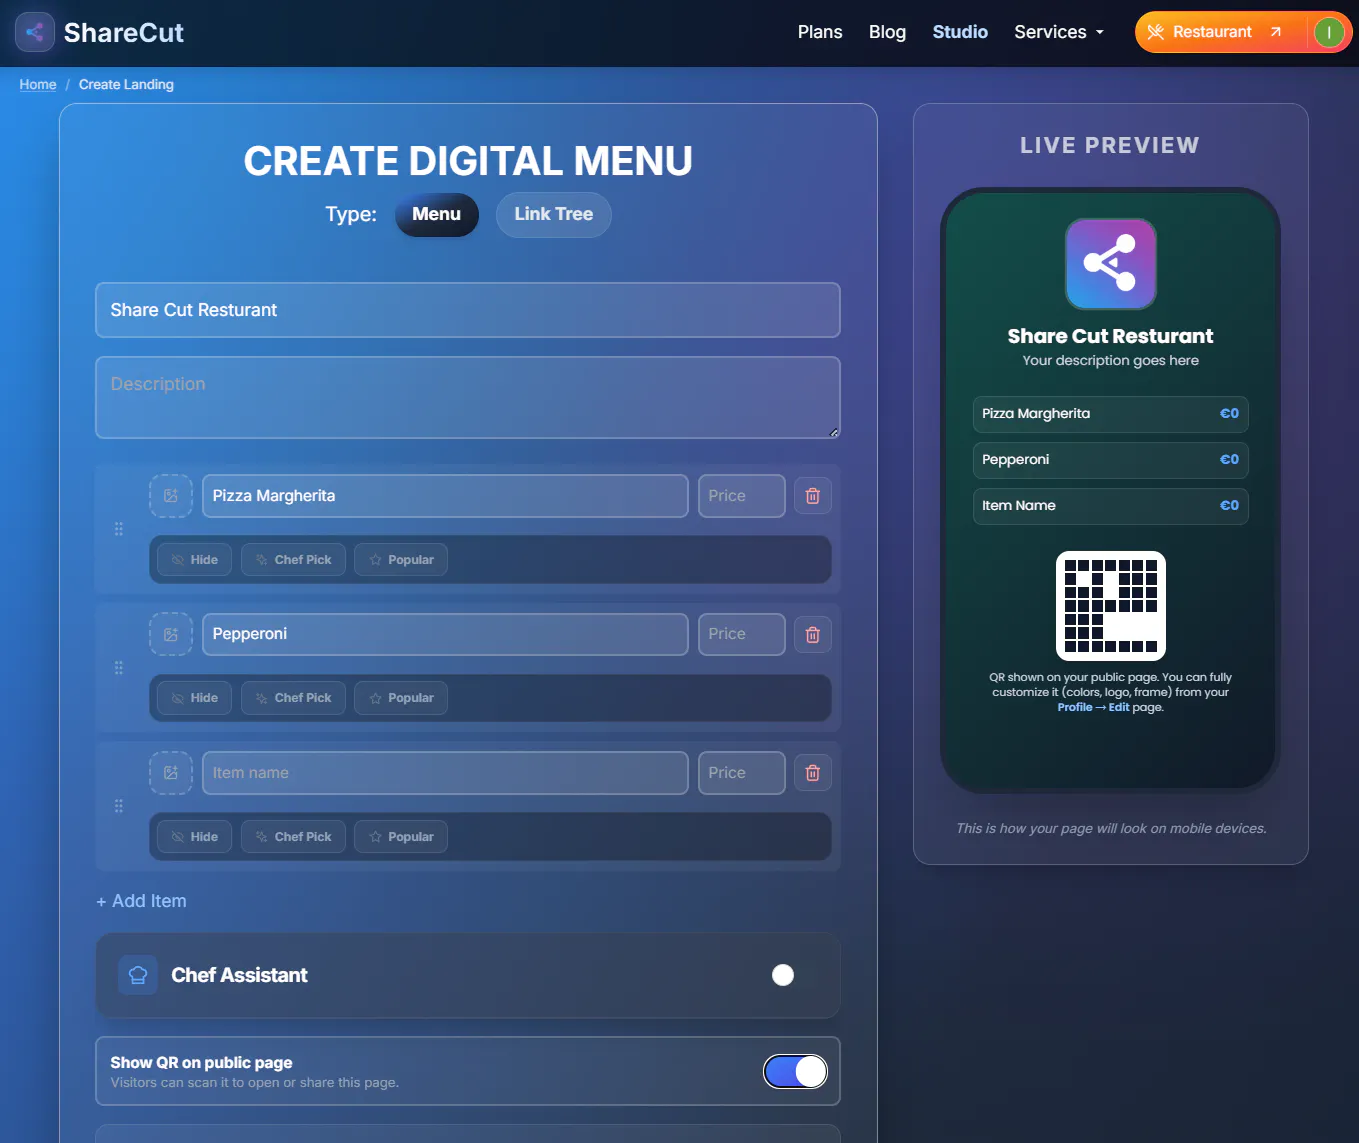Mark Pizza Margherita as Popular
The width and height of the screenshot is (1359, 1143).
point(401,560)
